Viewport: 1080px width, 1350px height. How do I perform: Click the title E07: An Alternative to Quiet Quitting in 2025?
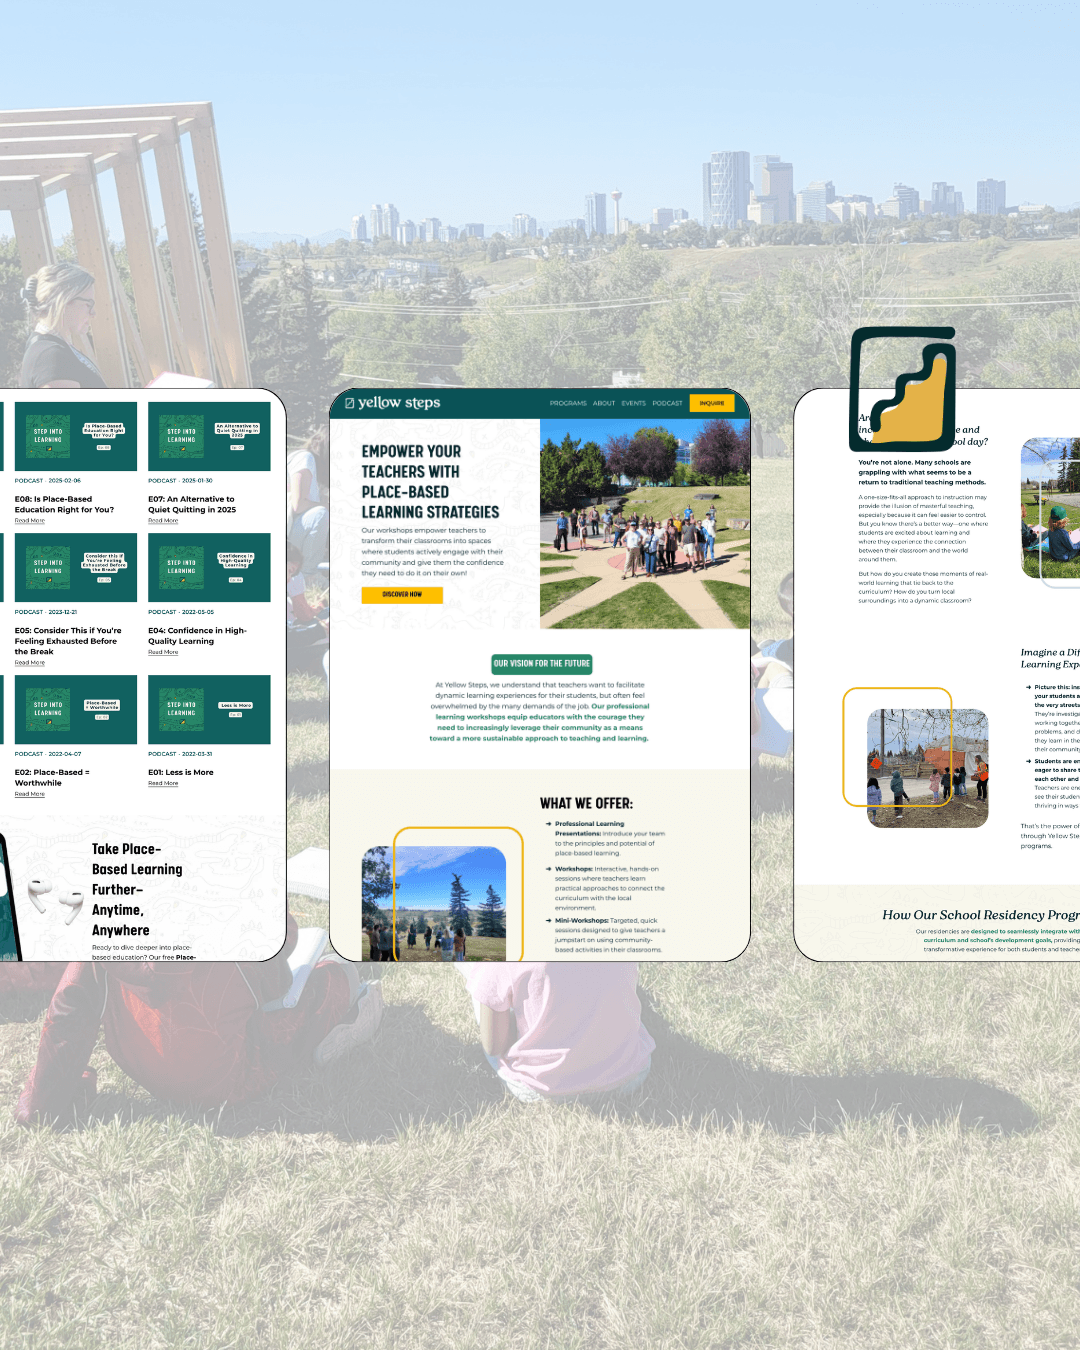click(x=192, y=504)
